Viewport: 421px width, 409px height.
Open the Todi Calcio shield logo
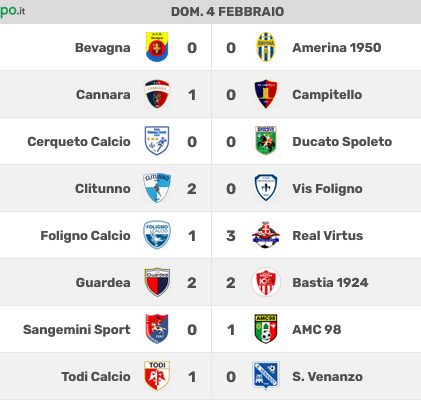point(157,376)
